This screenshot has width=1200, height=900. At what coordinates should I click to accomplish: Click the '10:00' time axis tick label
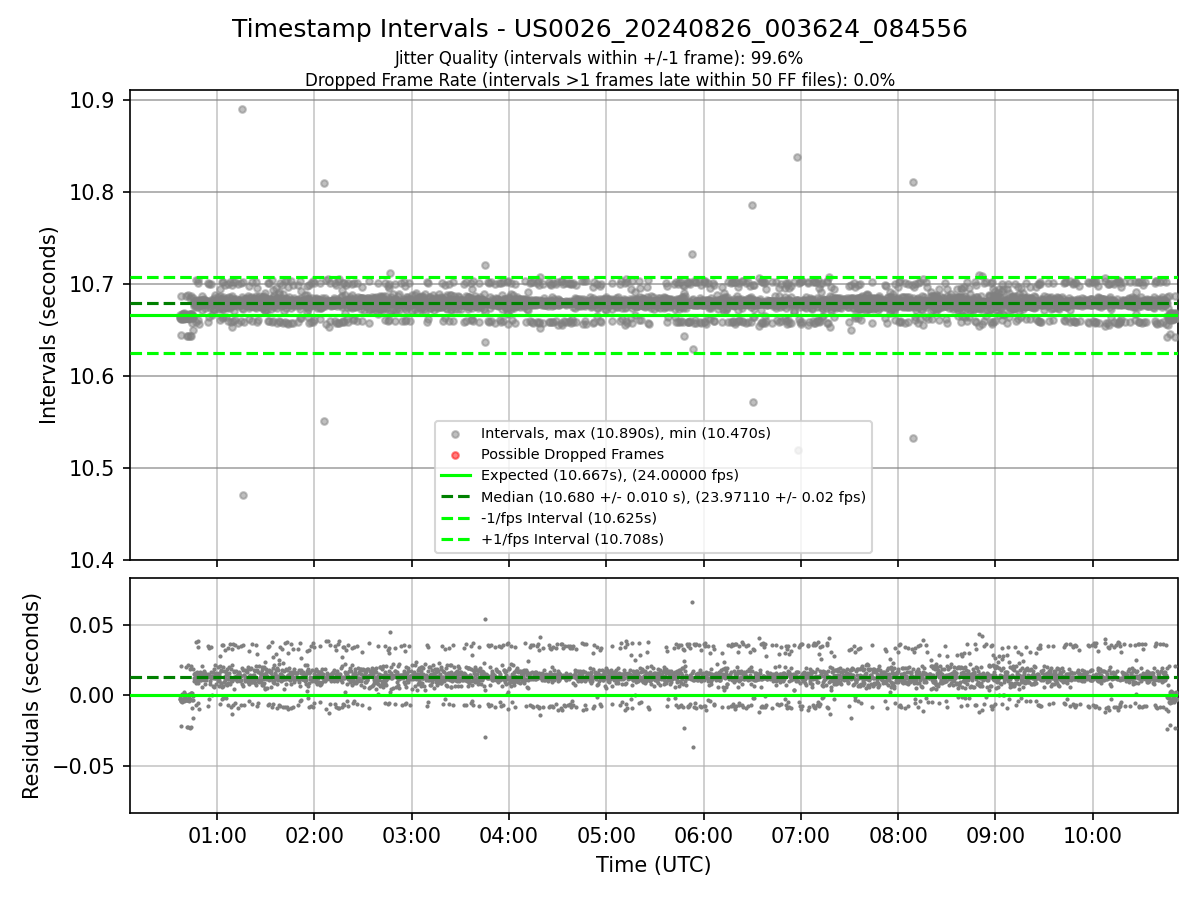pyautogui.click(x=1092, y=836)
